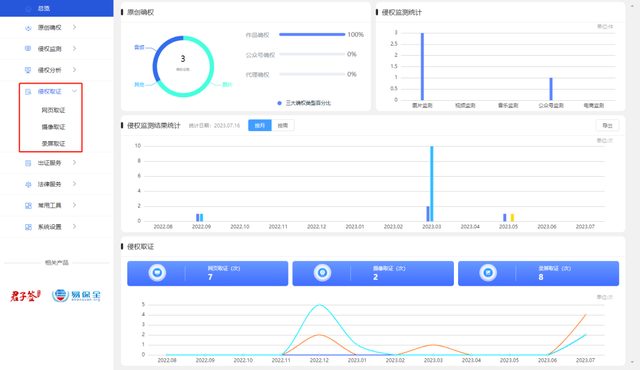Click the 侵权分析 sidebar icon

click(28, 70)
